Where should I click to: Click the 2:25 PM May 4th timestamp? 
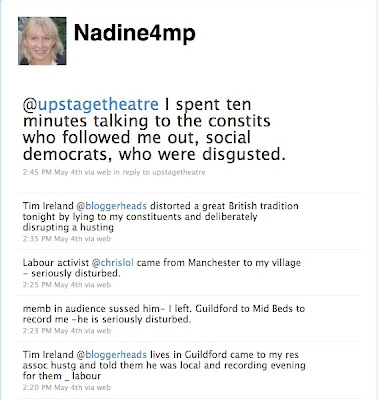click(50, 285)
